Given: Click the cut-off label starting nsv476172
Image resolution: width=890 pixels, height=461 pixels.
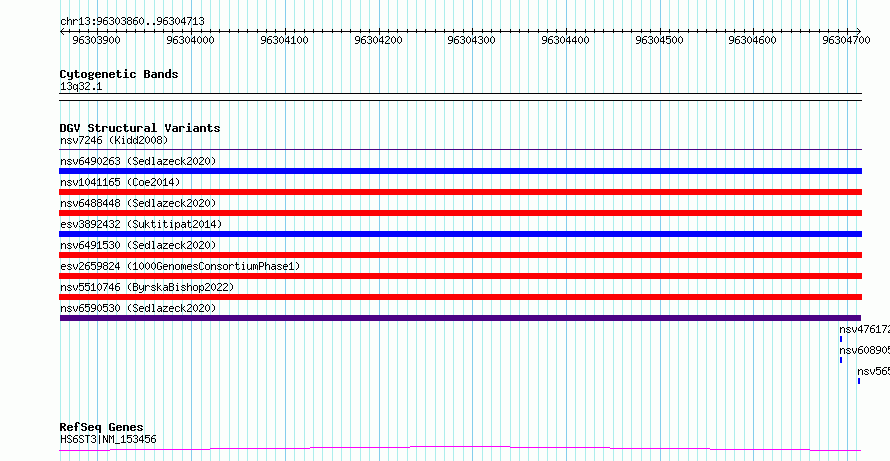Looking at the screenshot, I should [x=864, y=329].
